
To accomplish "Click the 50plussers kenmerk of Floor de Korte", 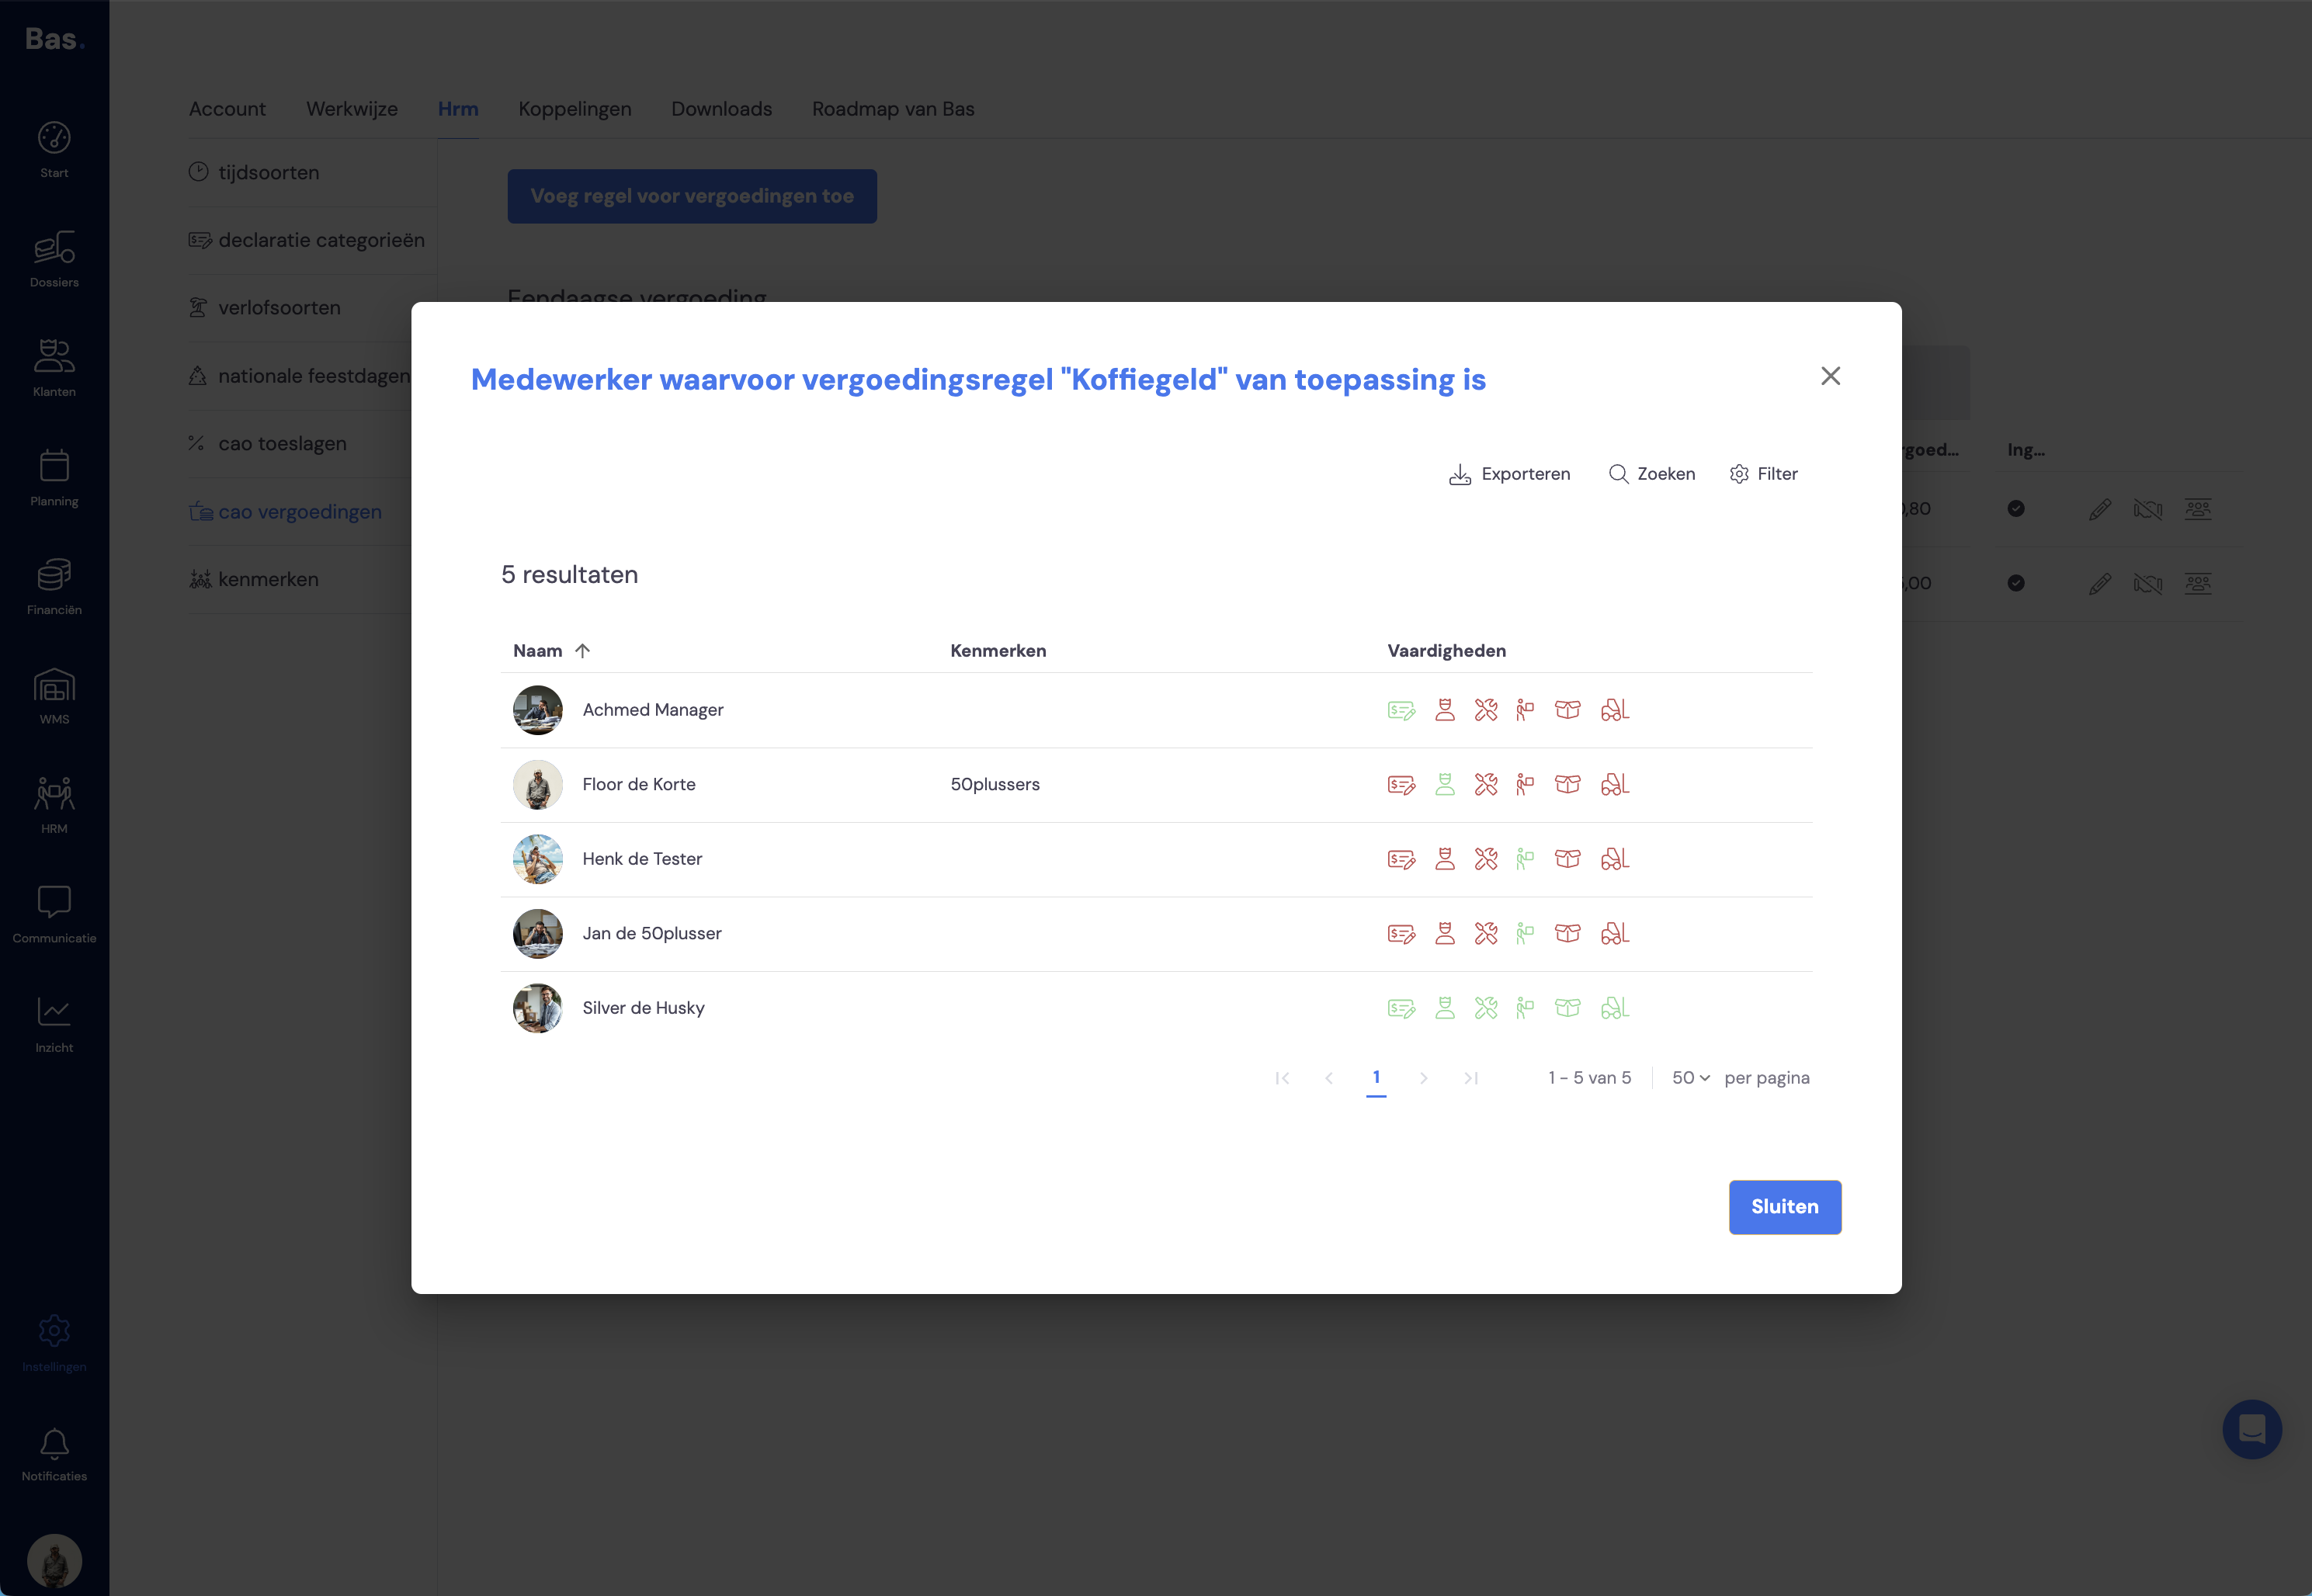I will pos(995,785).
